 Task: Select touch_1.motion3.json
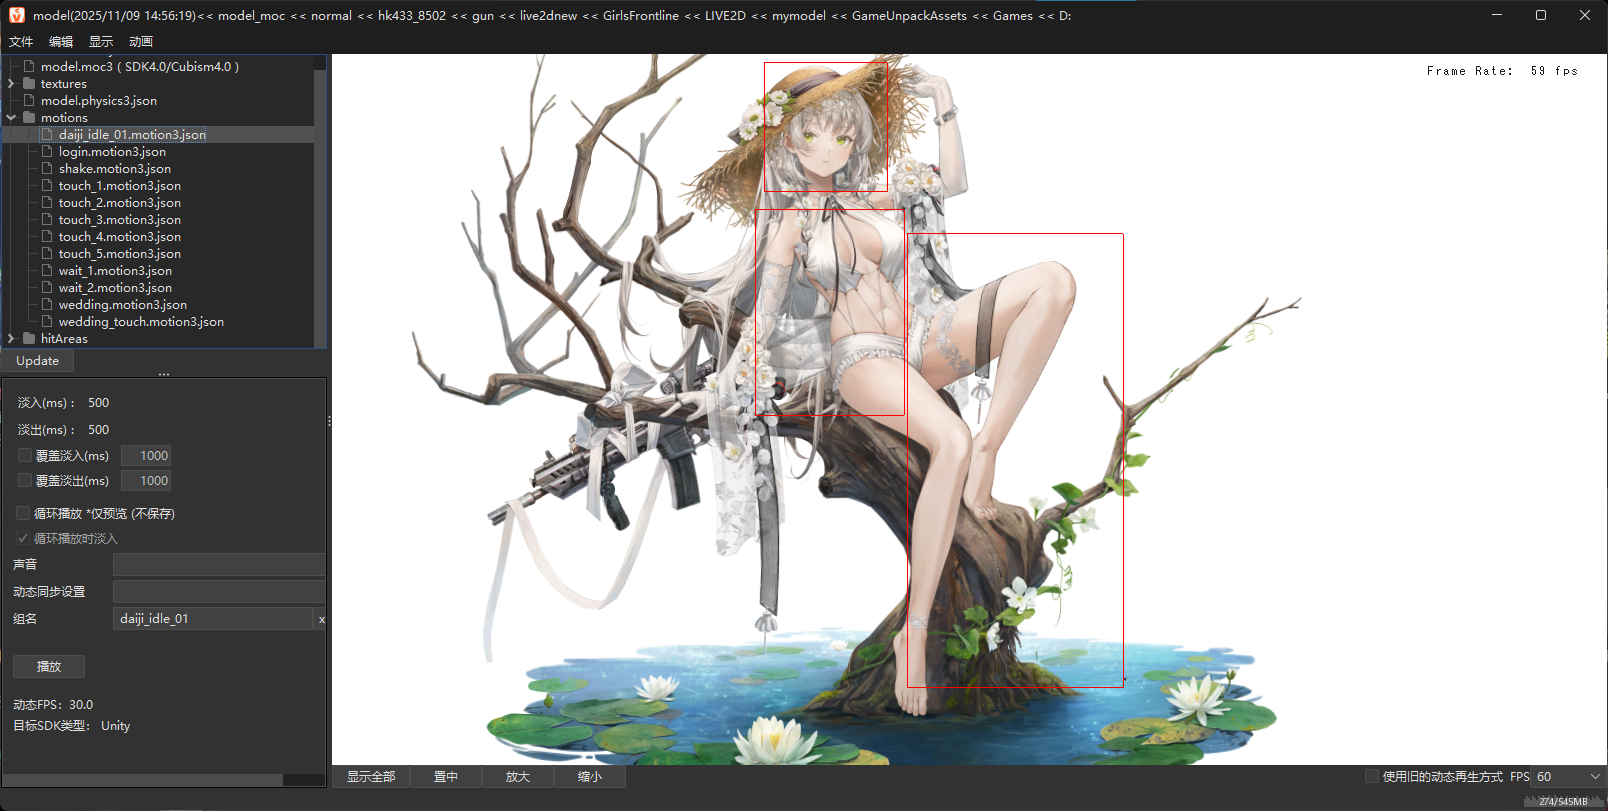point(120,185)
